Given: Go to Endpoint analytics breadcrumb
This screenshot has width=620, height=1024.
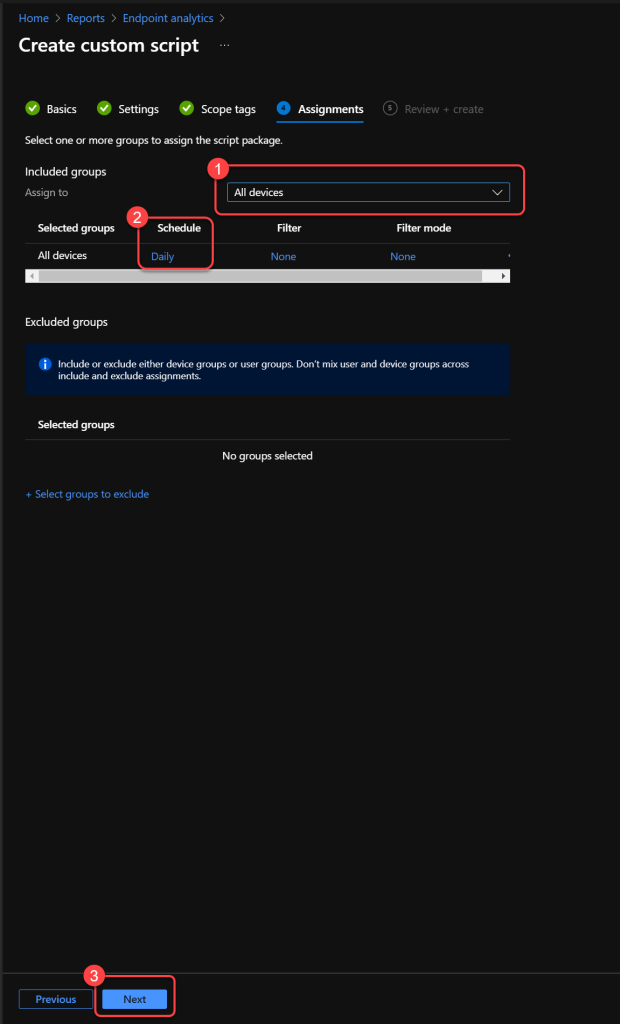Looking at the screenshot, I should pyautogui.click(x=167, y=18).
